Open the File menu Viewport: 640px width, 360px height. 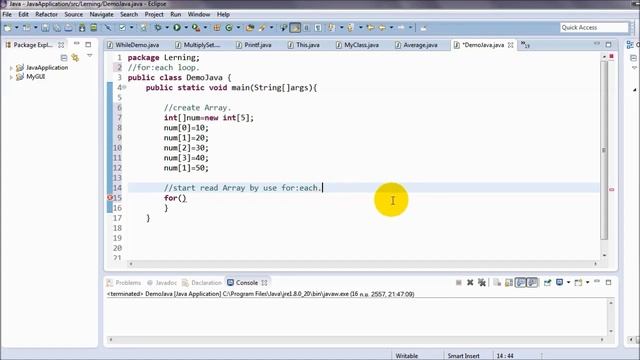7,14
